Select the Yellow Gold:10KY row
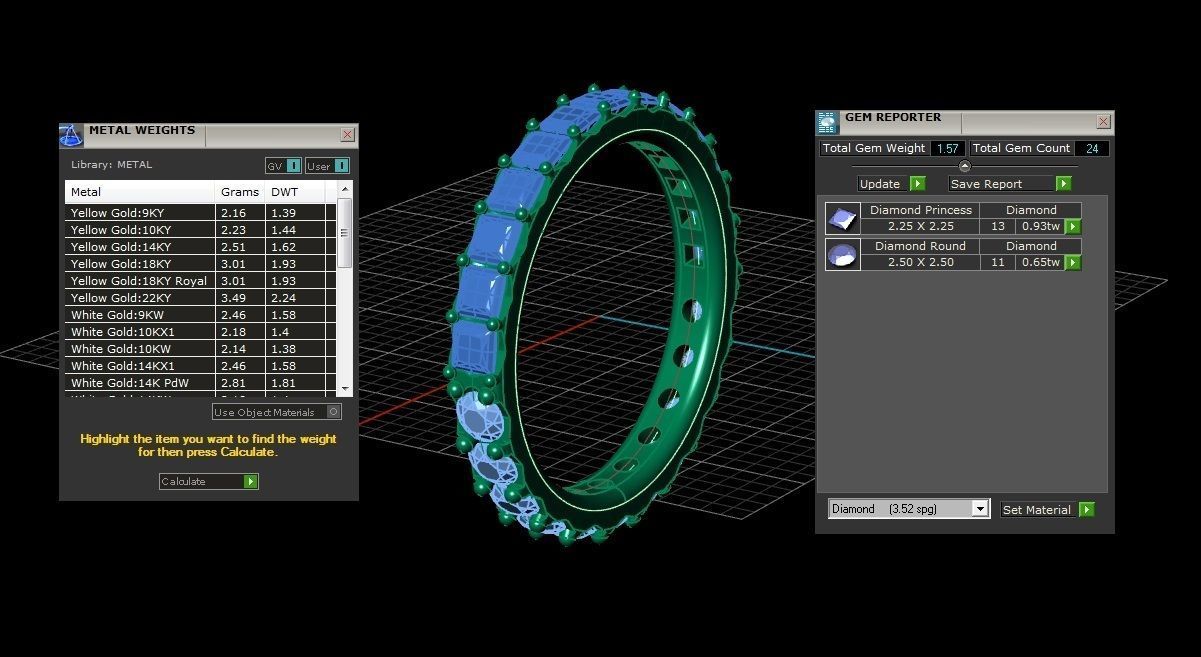 [x=201, y=230]
